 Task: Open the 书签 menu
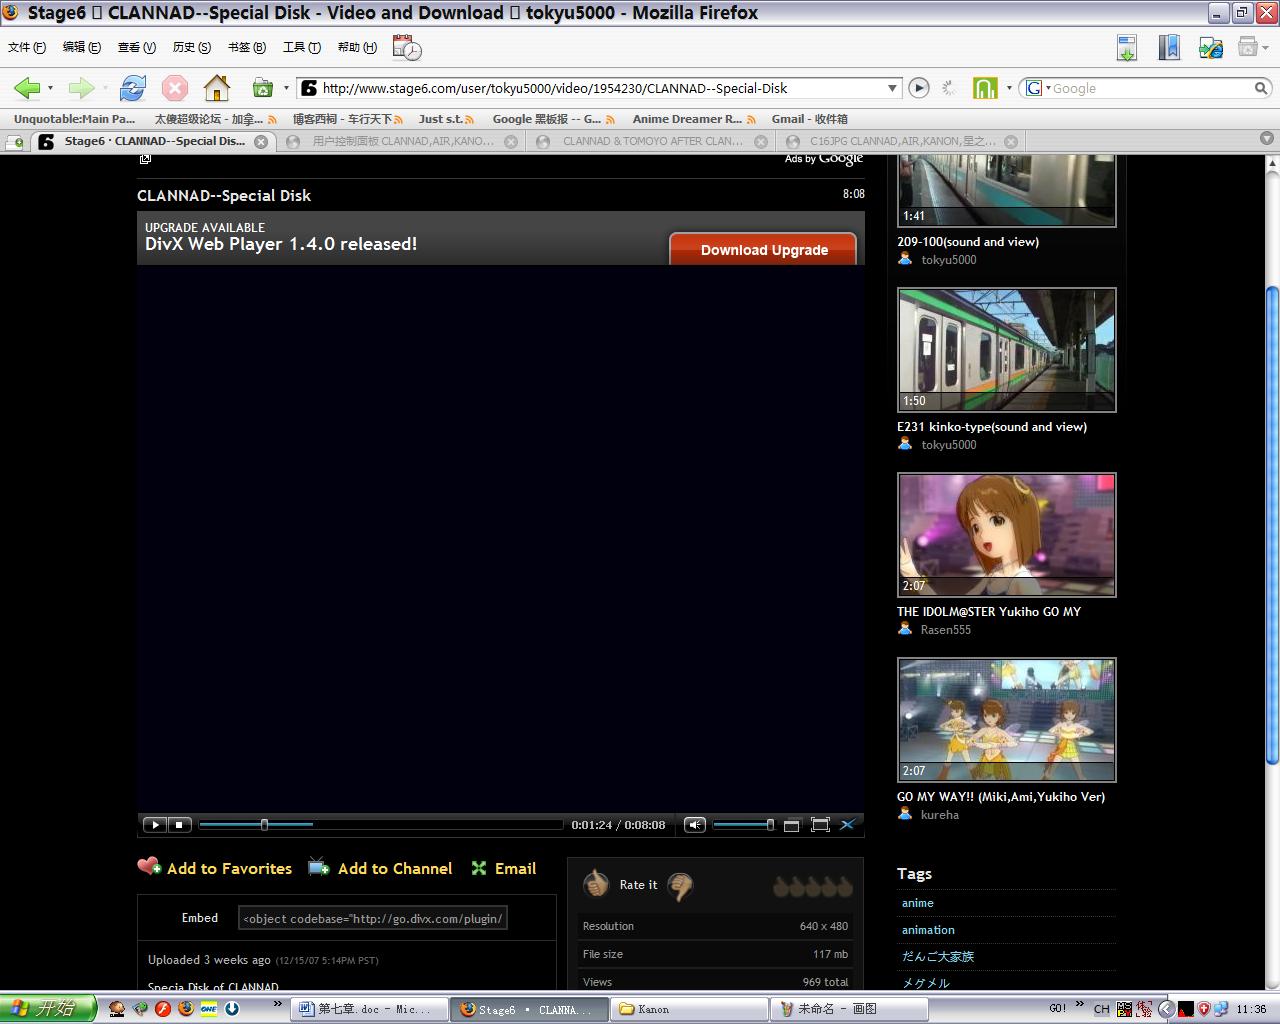point(247,47)
